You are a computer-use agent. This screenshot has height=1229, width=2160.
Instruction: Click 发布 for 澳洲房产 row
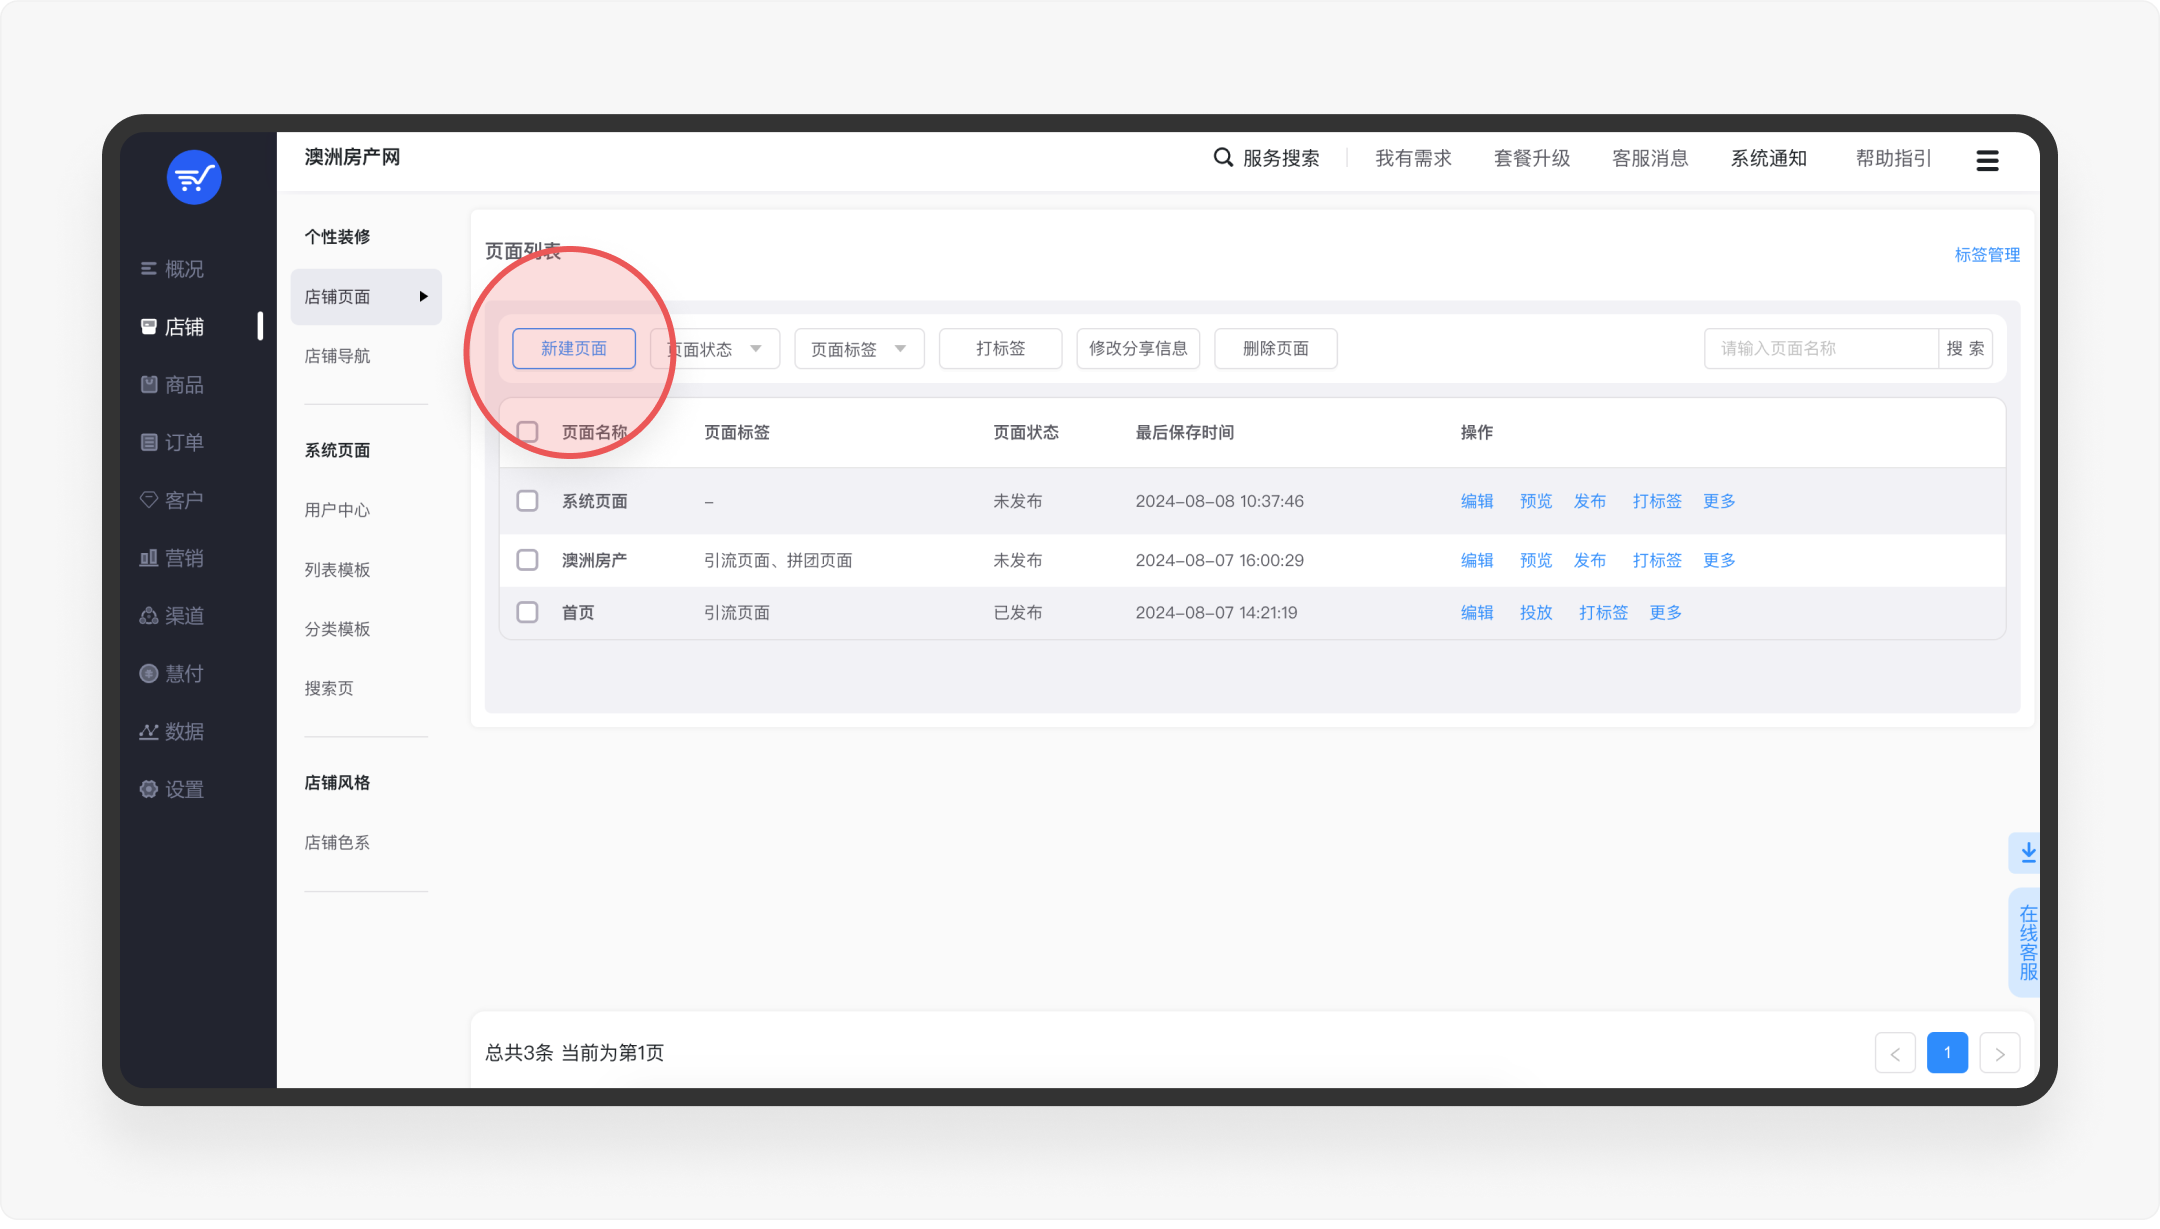[x=1590, y=560]
